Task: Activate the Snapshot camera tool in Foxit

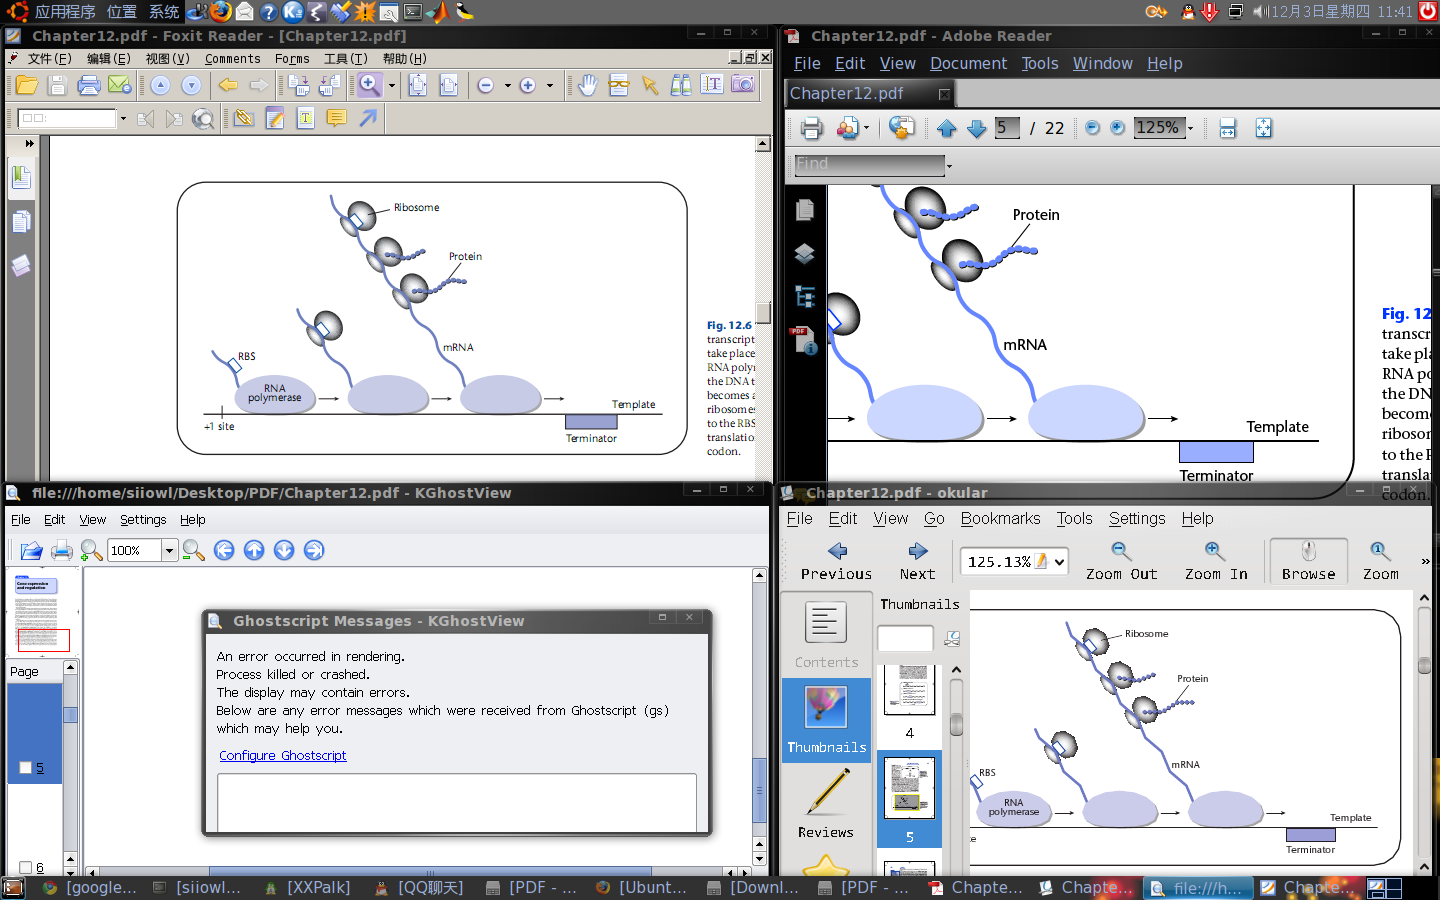Action: point(743,85)
